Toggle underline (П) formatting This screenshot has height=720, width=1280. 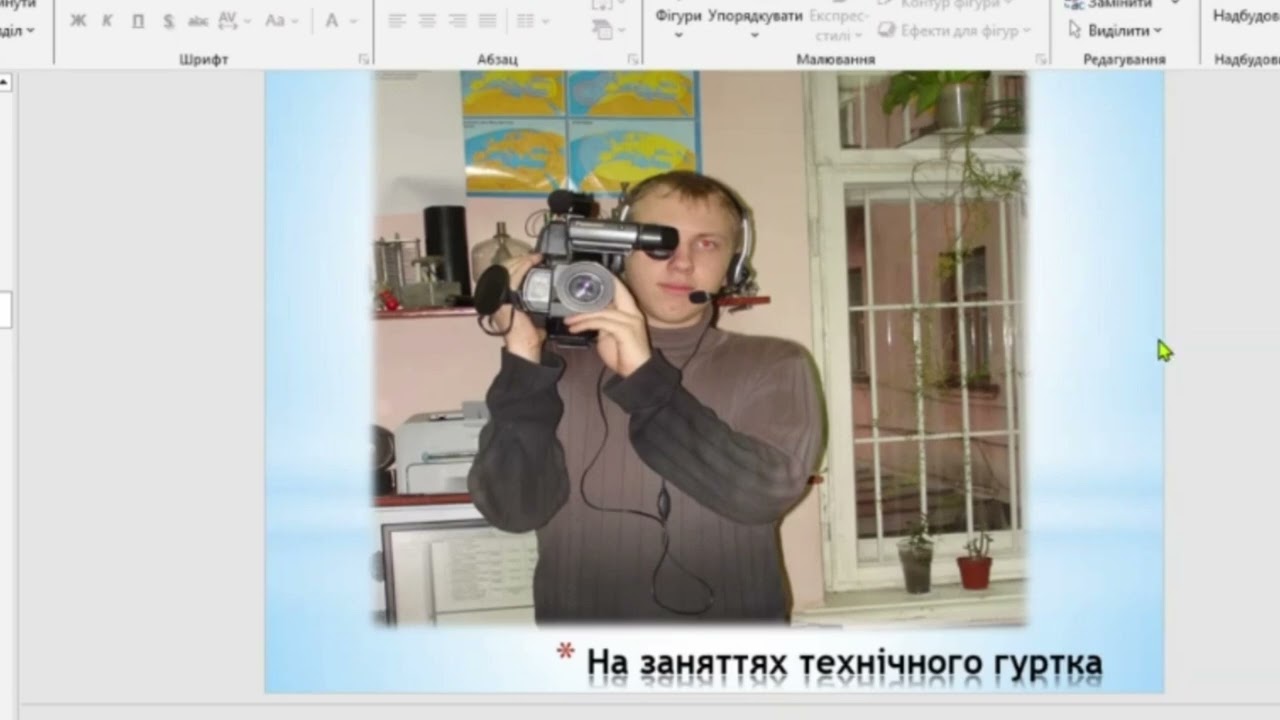(138, 20)
